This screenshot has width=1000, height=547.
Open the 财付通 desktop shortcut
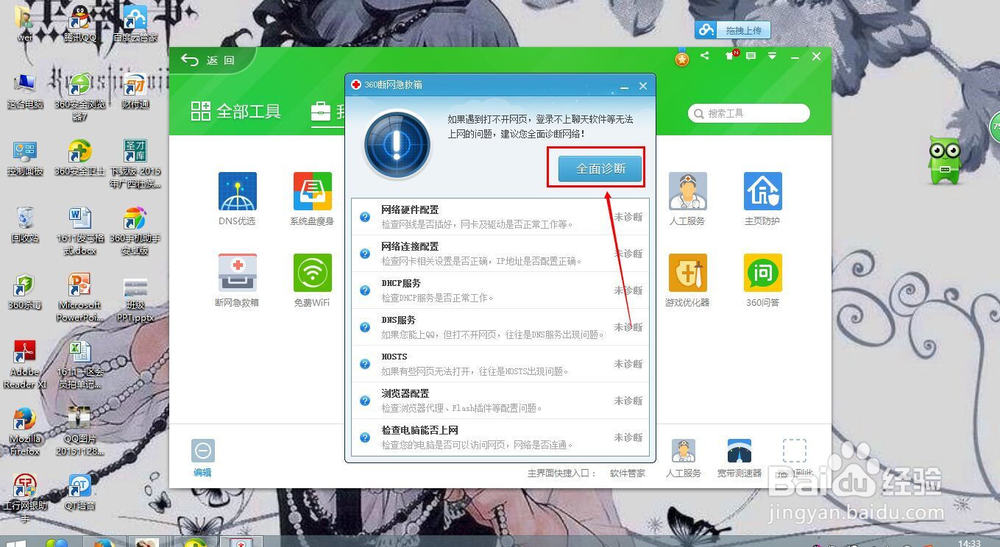pyautogui.click(x=135, y=91)
